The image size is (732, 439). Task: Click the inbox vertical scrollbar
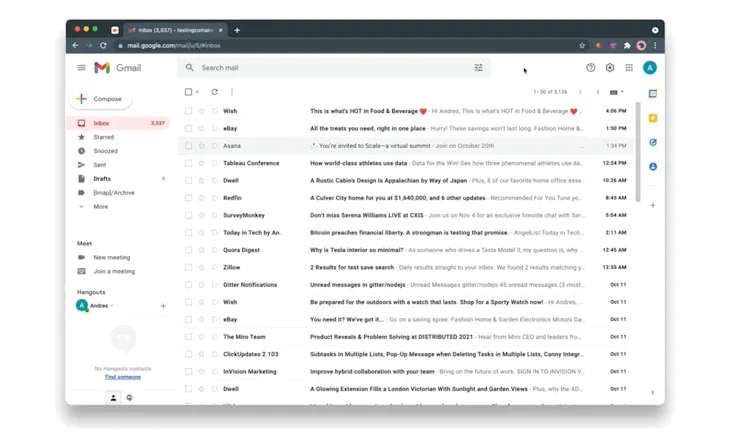point(638,152)
